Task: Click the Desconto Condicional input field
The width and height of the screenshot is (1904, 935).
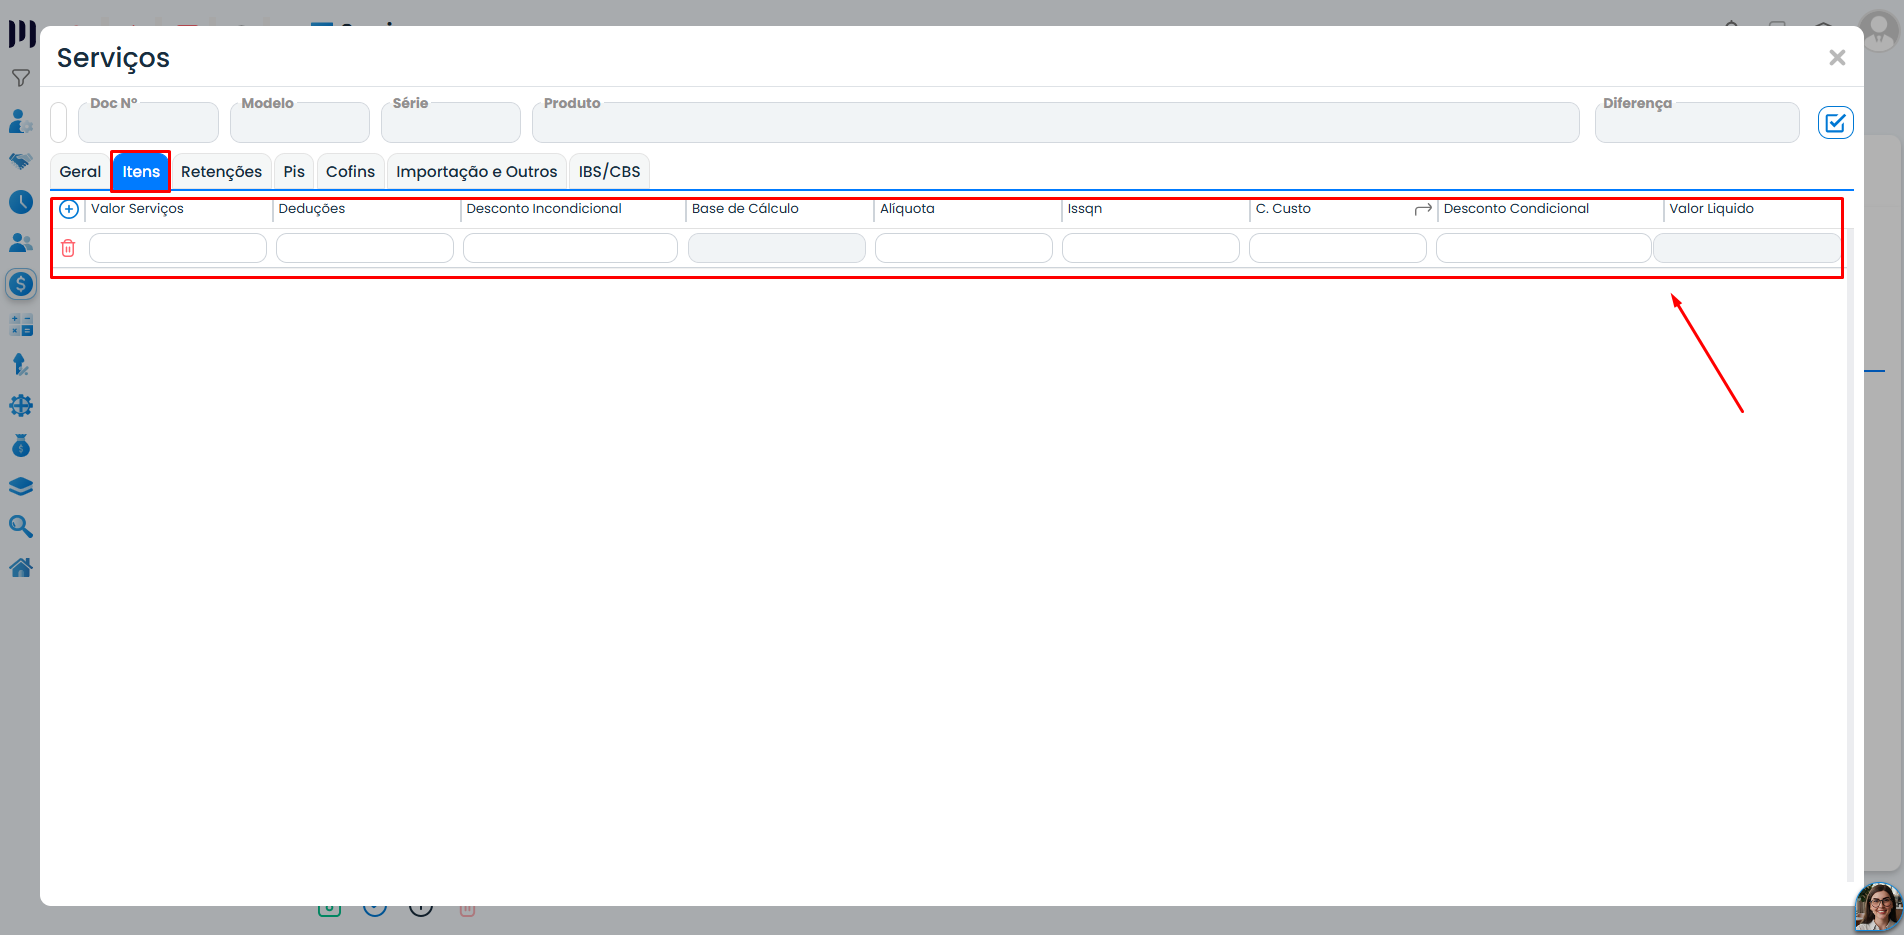Action: pos(1543,248)
